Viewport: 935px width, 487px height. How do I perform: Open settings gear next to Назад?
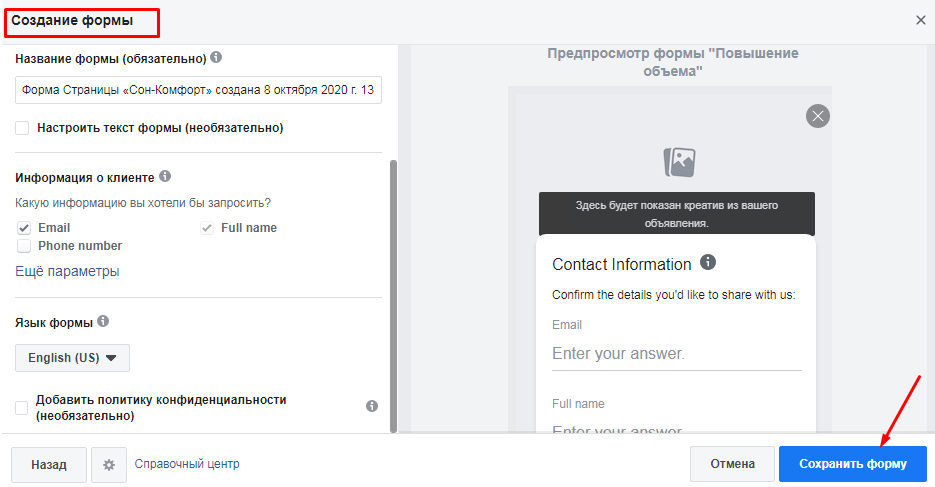point(109,465)
